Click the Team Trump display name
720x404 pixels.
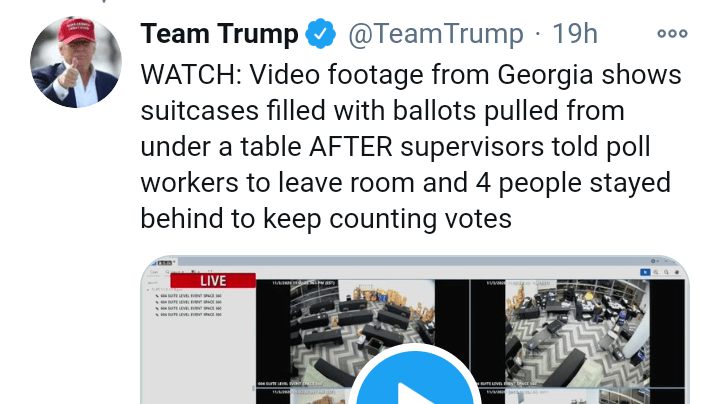click(x=219, y=34)
